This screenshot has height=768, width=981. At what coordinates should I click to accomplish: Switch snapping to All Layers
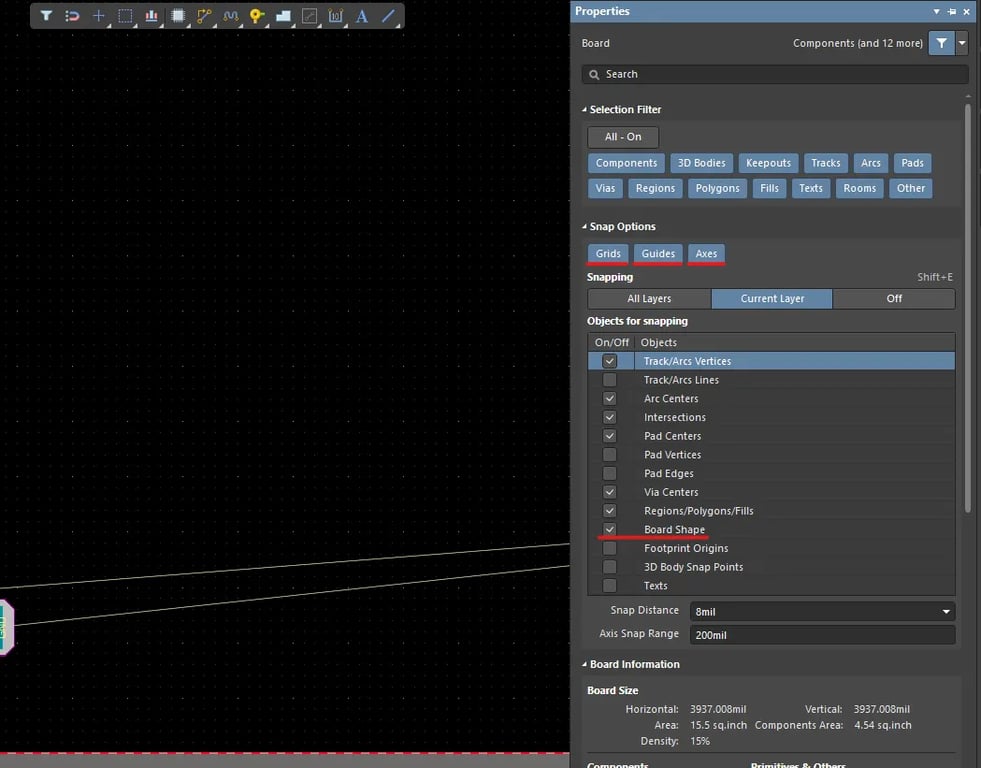point(649,299)
